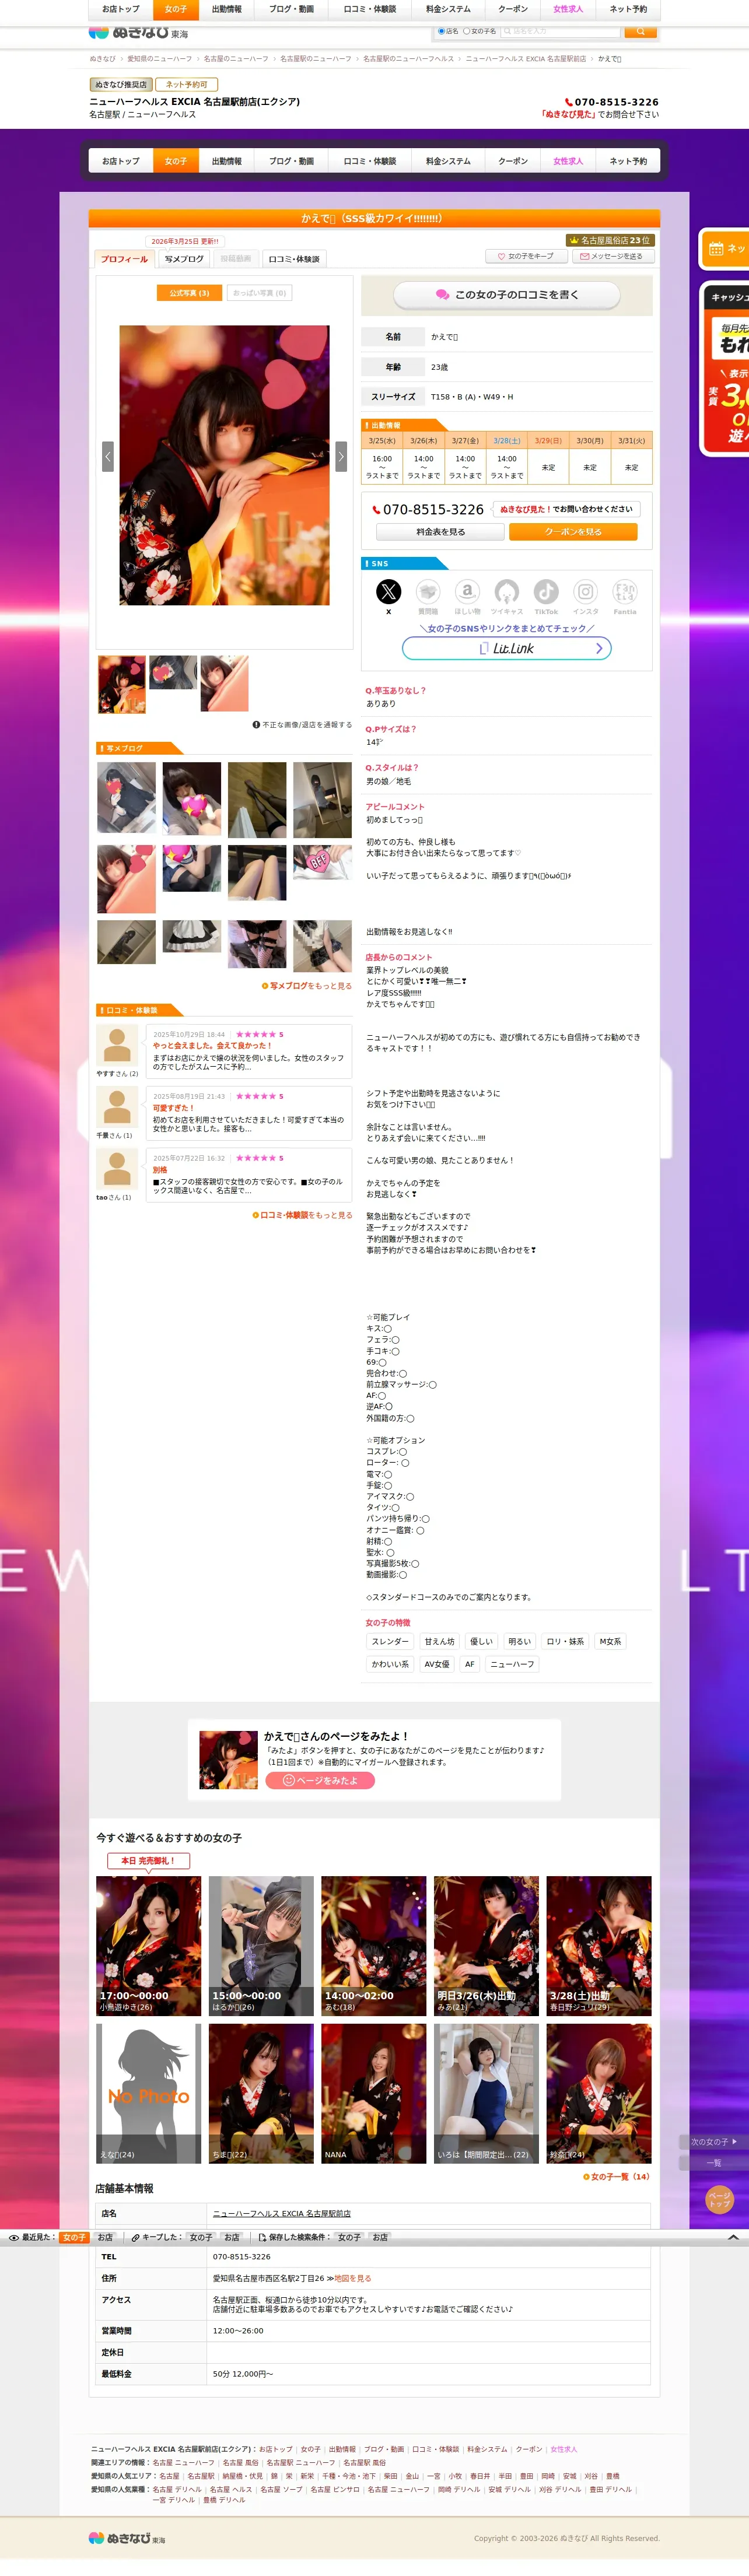Open ニューハーフヘルス EXCIA 名古屋駅前店 shop-info link
The height and width of the screenshot is (2576, 749).
(281, 2213)
